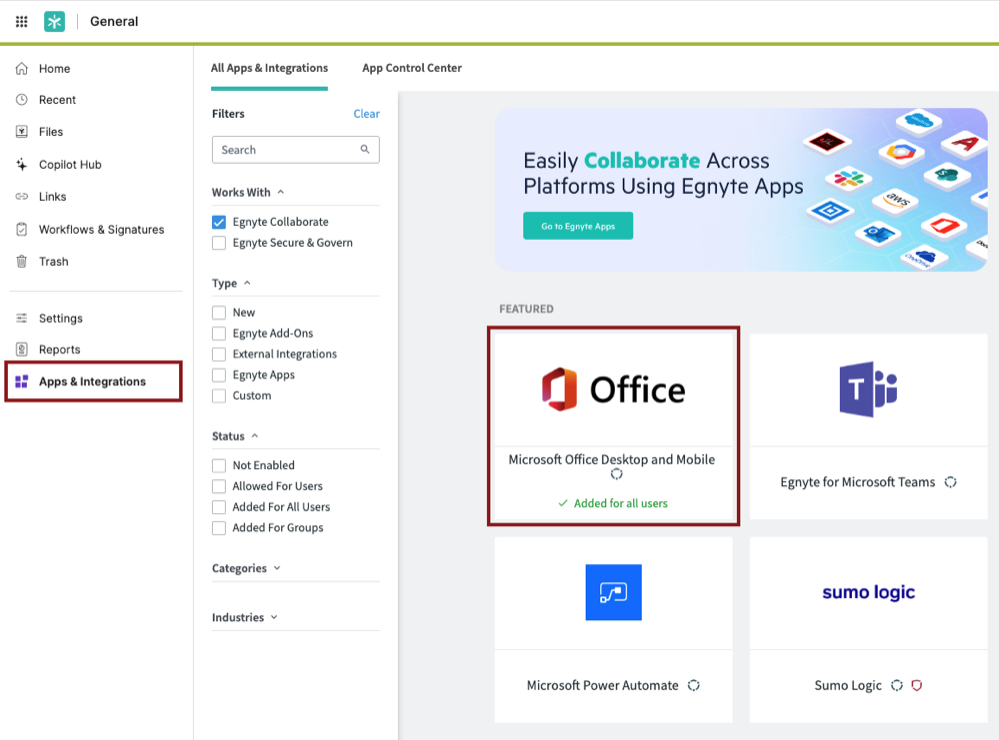Click the Copilot Hub sparkle icon
This screenshot has height=740, width=999.
point(22,164)
